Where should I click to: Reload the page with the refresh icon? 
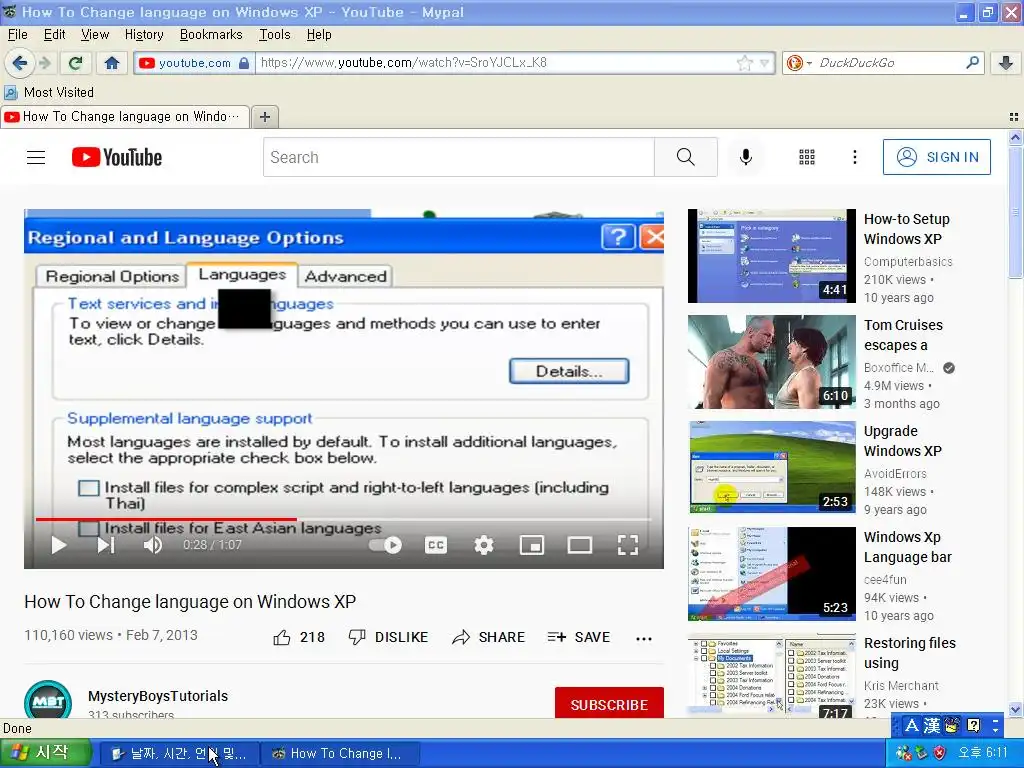click(76, 63)
